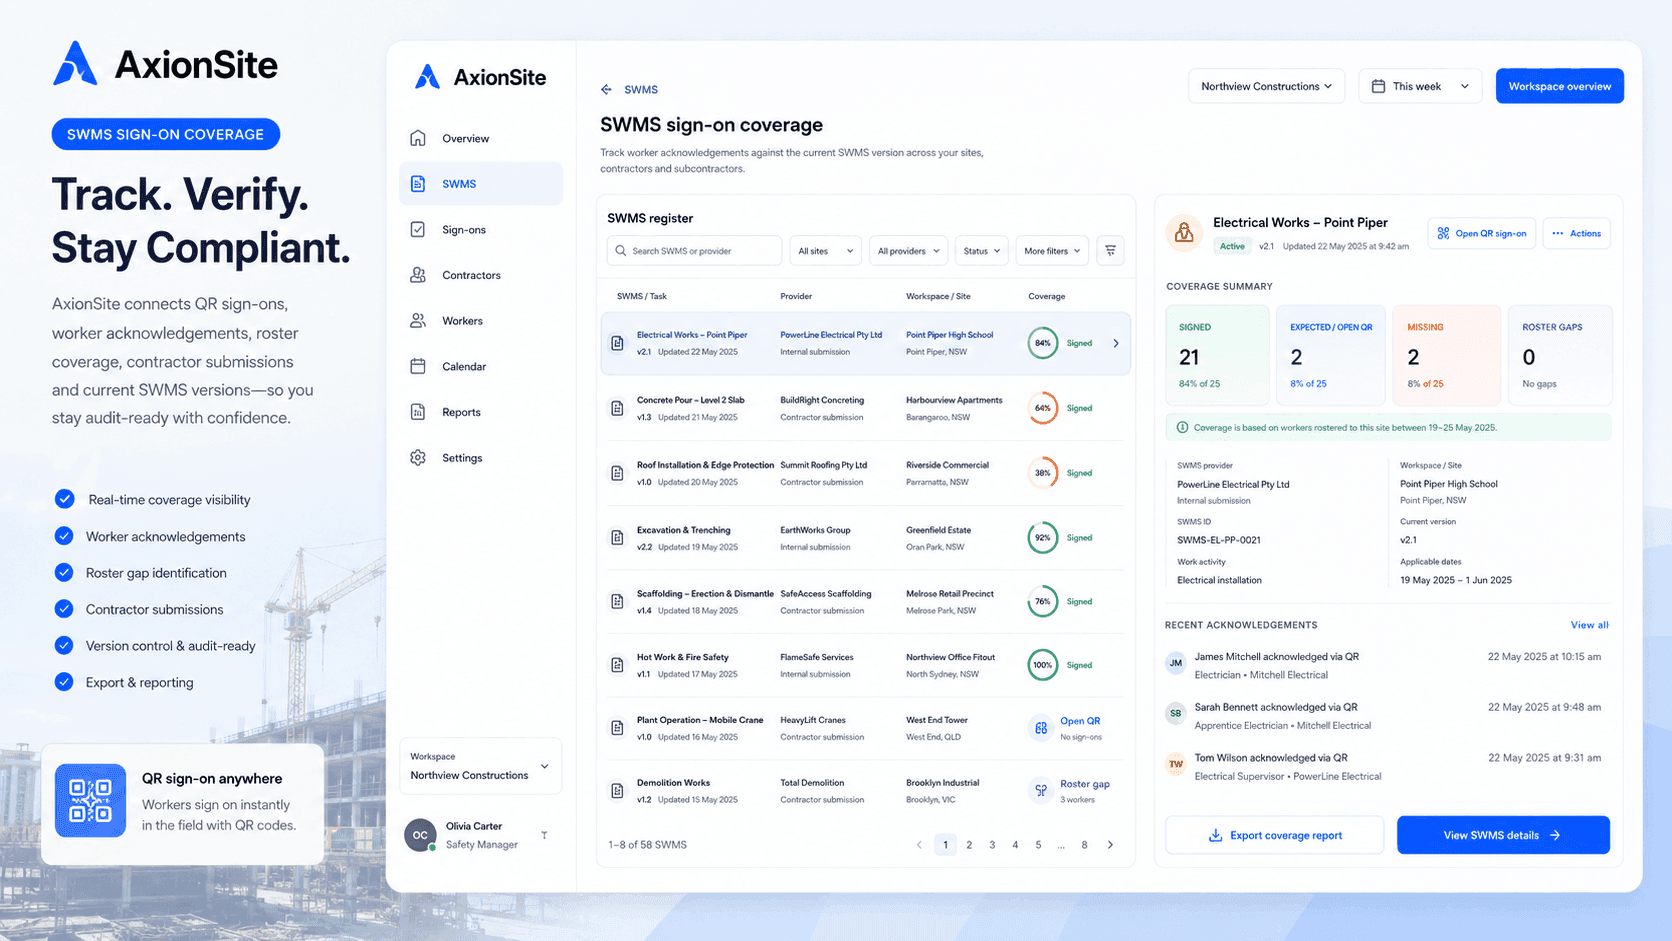
Task: Click the Calendar icon in sidebar
Action: coord(418,367)
